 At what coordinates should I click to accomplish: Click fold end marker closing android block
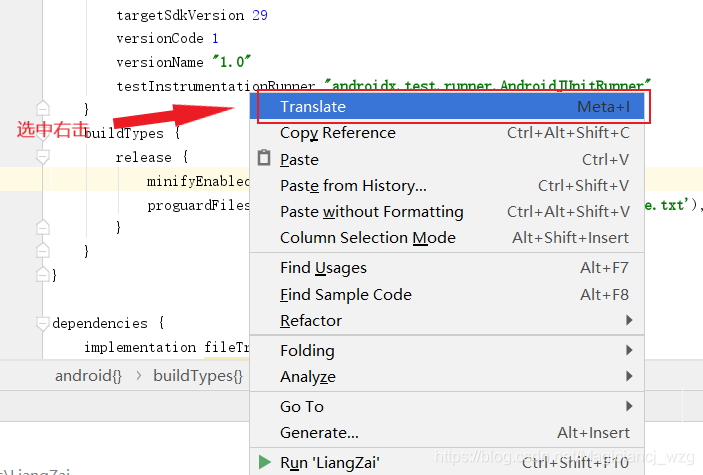43,274
